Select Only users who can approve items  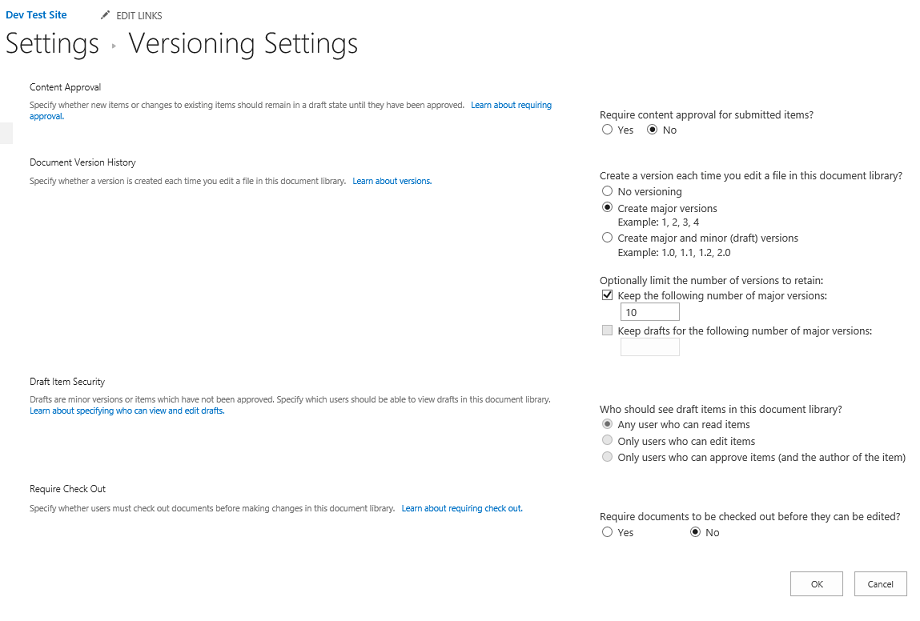607,457
